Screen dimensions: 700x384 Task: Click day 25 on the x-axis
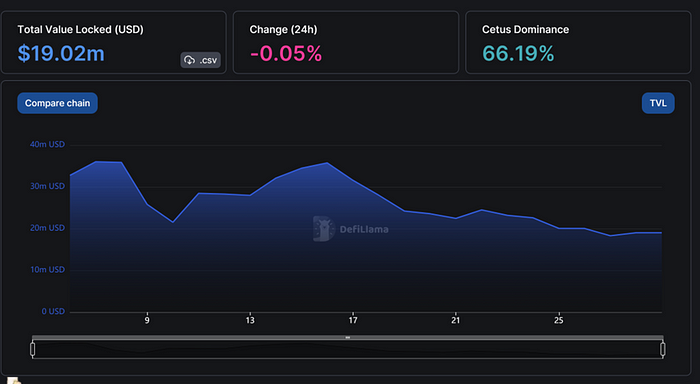point(558,320)
